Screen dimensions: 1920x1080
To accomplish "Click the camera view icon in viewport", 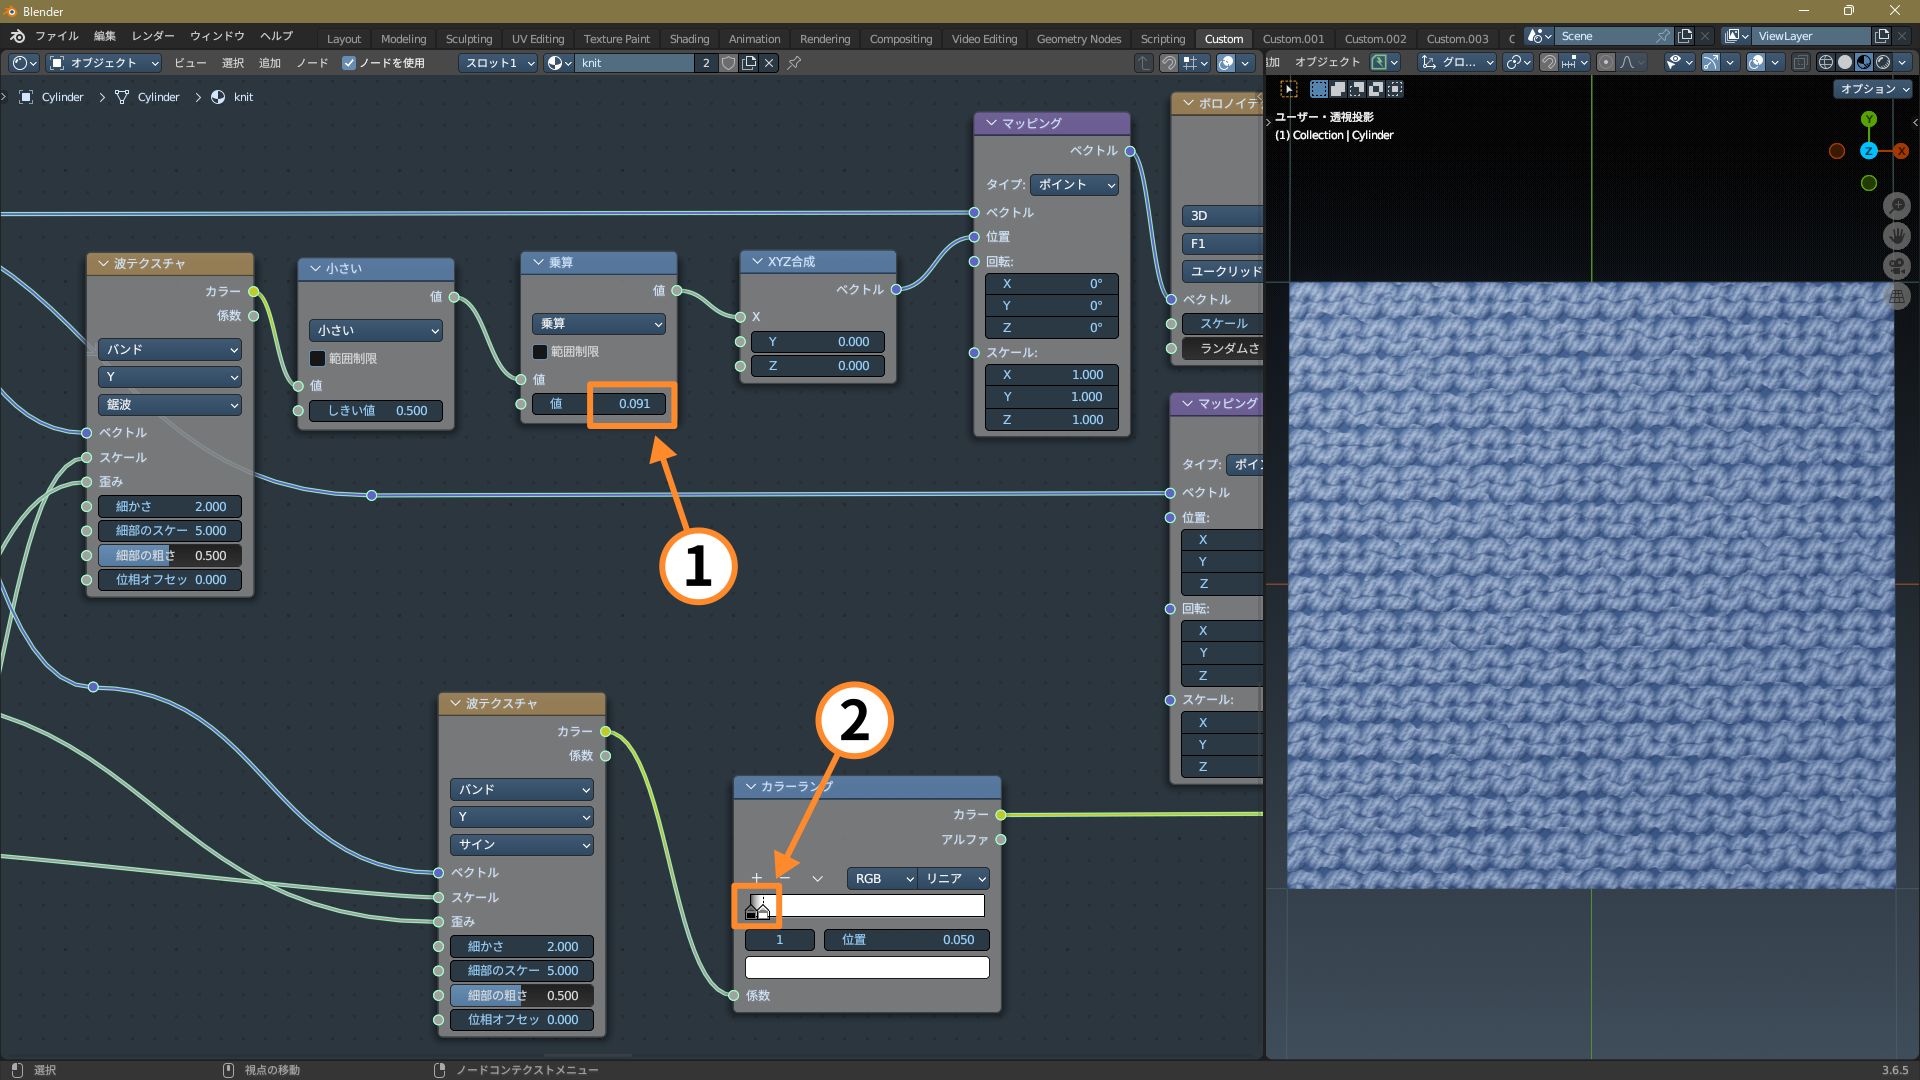I will pyautogui.click(x=1897, y=266).
